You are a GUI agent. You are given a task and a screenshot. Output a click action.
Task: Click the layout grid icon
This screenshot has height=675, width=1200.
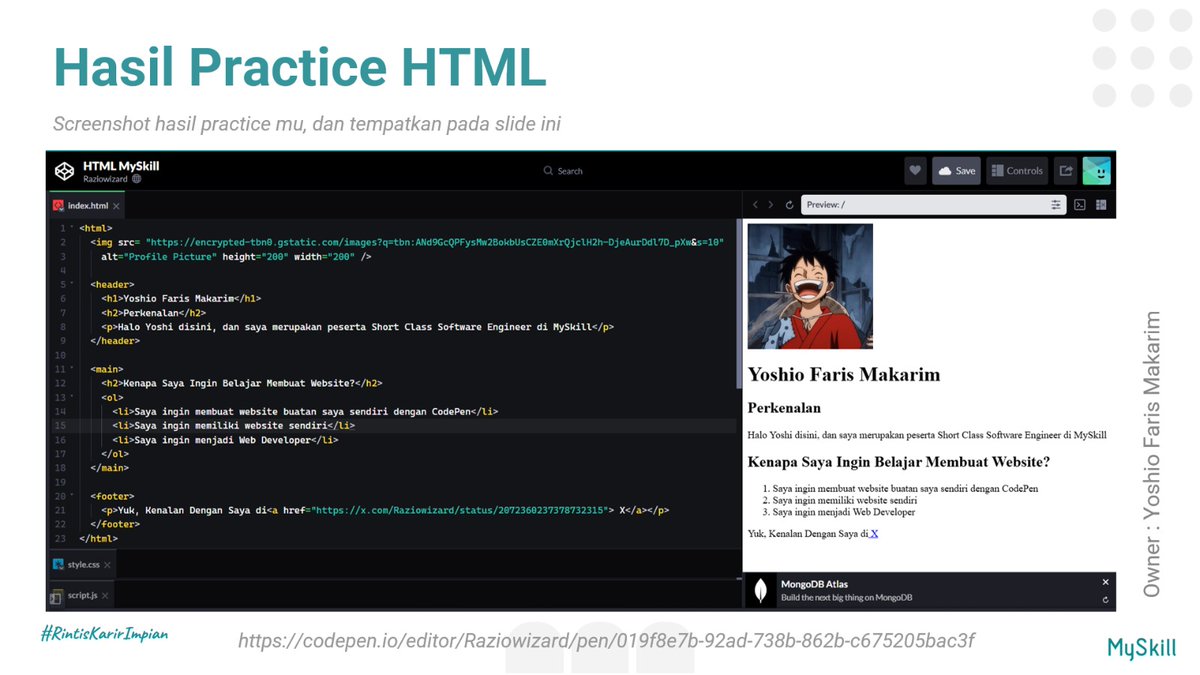(x=1102, y=205)
